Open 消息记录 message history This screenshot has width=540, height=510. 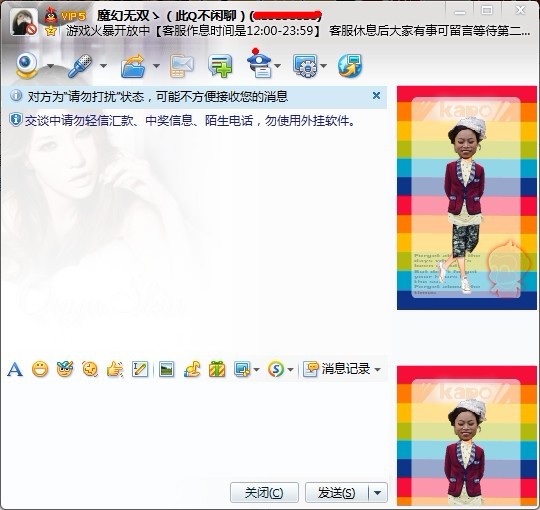(337, 369)
